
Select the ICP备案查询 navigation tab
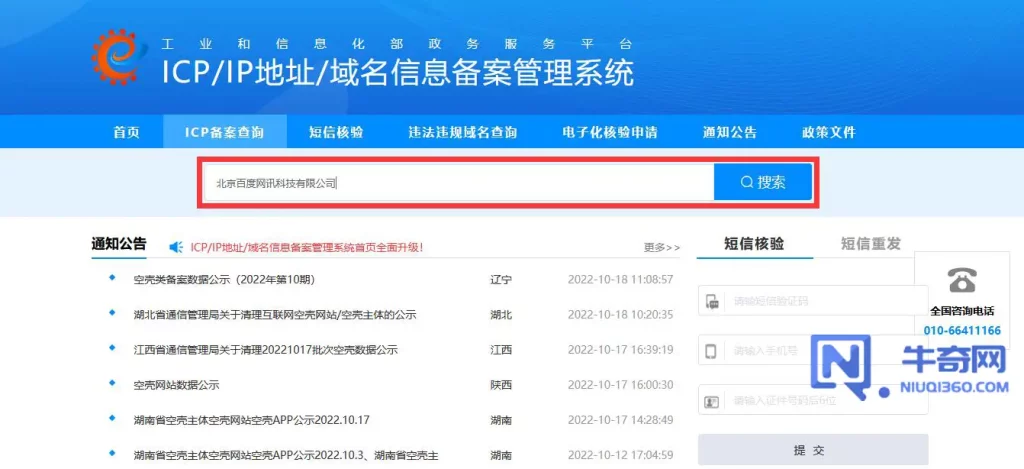[224, 133]
